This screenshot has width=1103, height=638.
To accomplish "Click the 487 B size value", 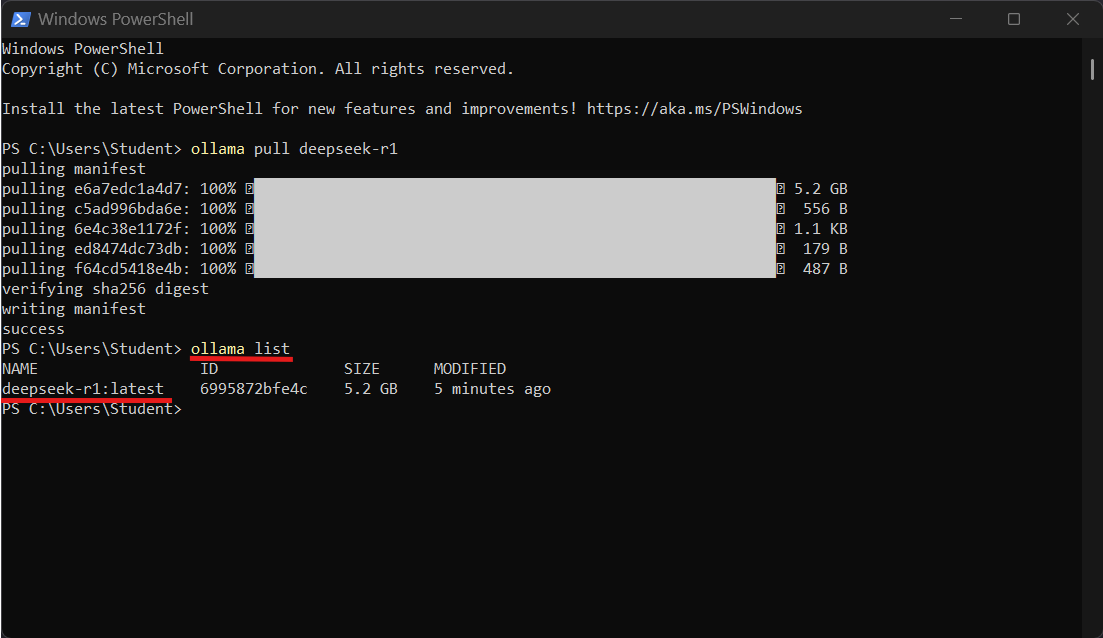I will [x=825, y=269].
